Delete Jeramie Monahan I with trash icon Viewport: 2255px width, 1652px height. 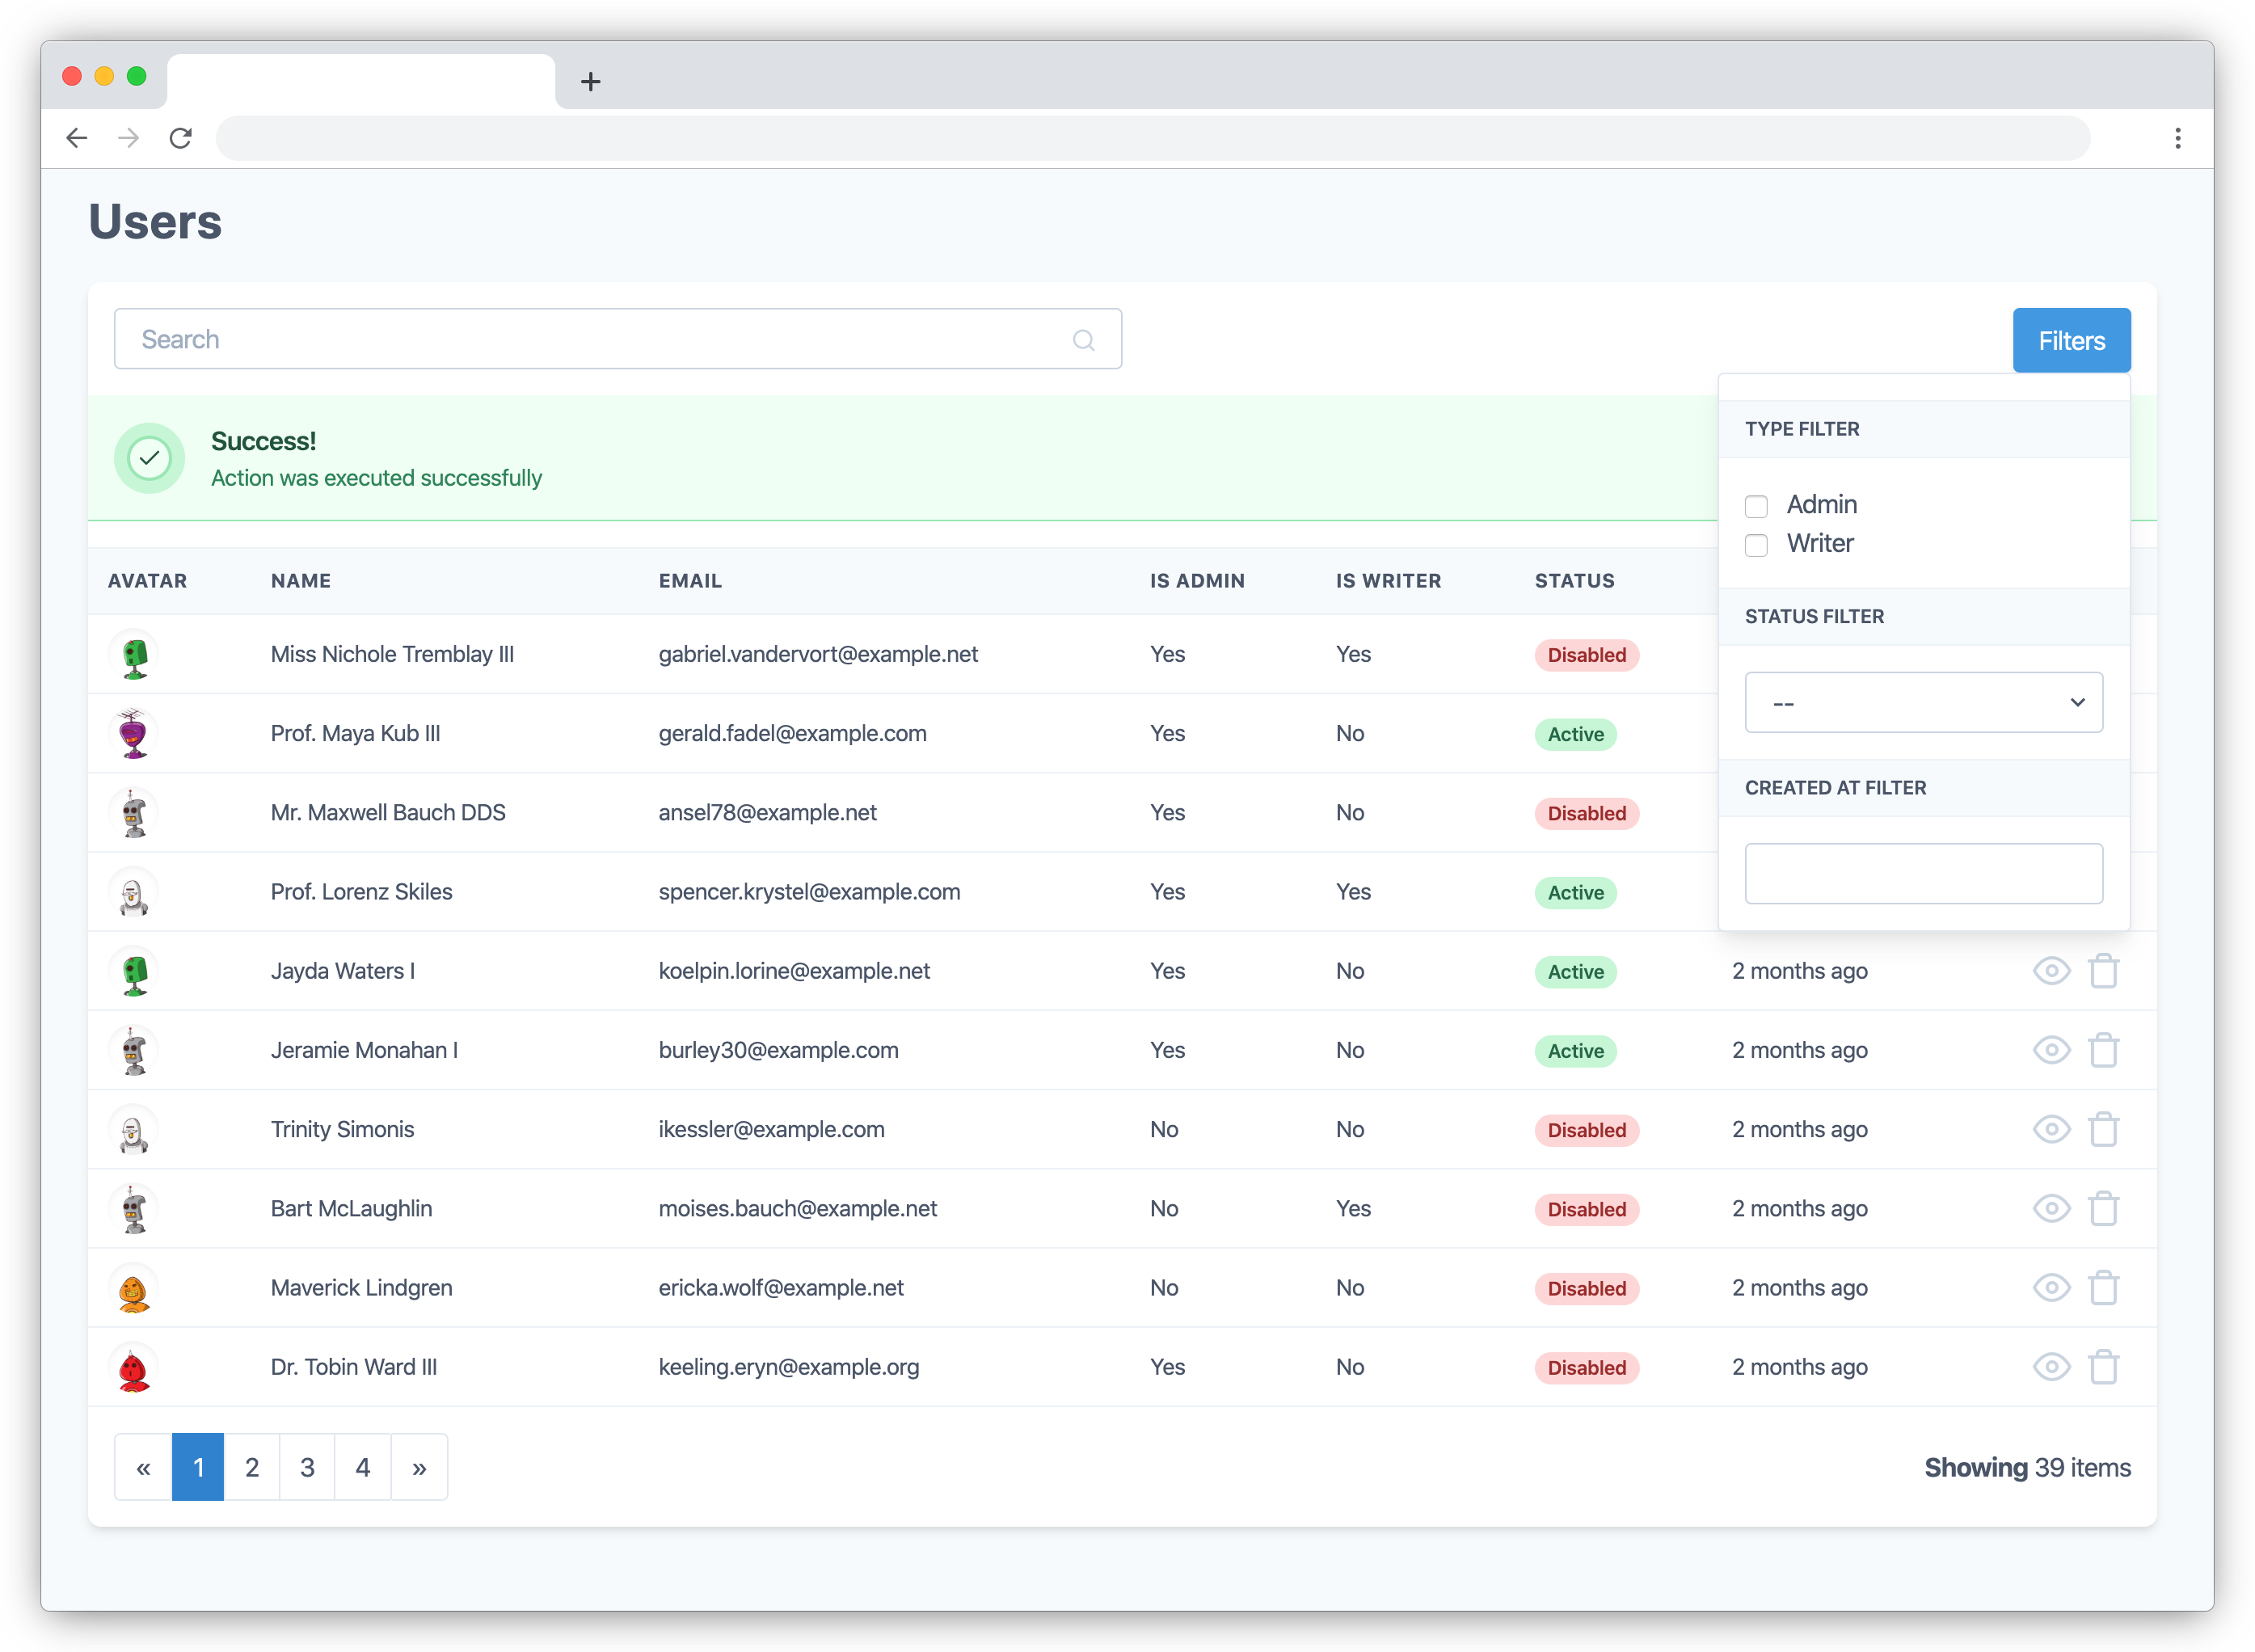pyautogui.click(x=2103, y=1050)
